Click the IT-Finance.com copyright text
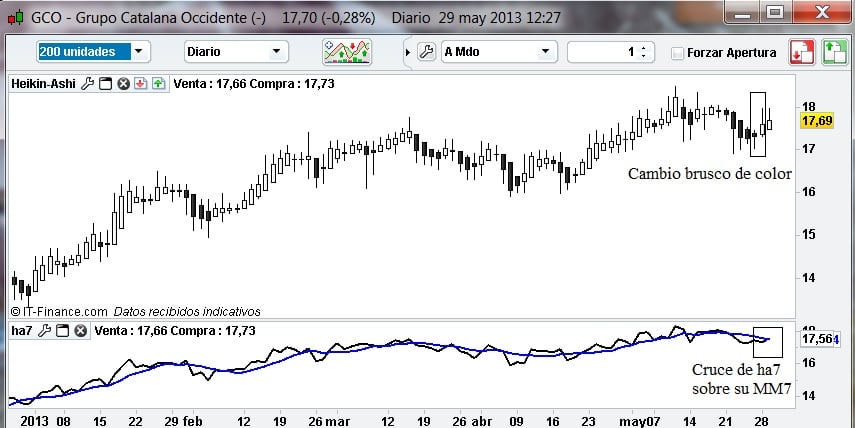 [x=59, y=312]
